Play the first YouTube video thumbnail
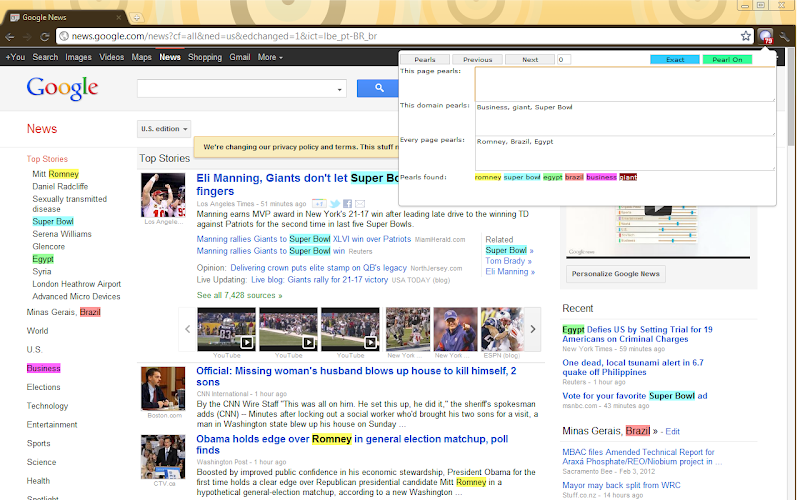 pyautogui.click(x=227, y=329)
